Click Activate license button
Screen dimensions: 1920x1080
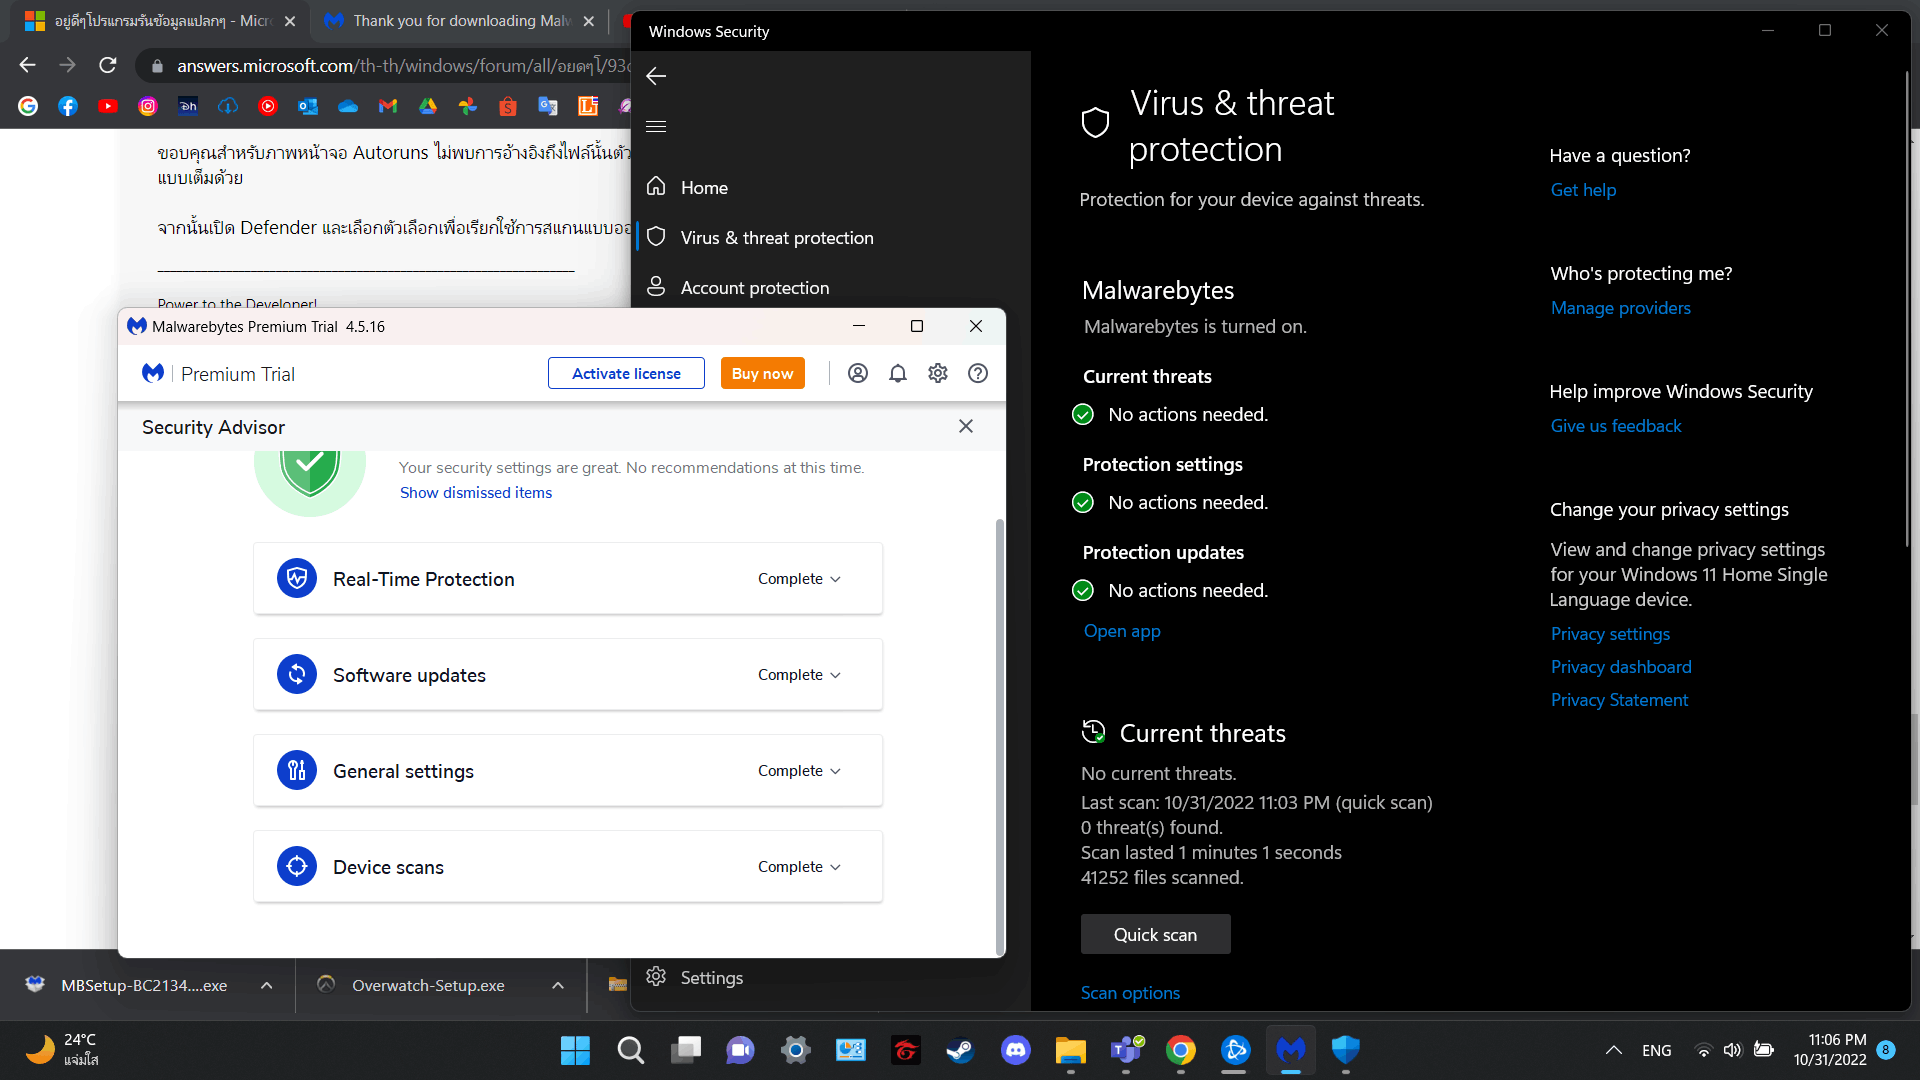626,373
